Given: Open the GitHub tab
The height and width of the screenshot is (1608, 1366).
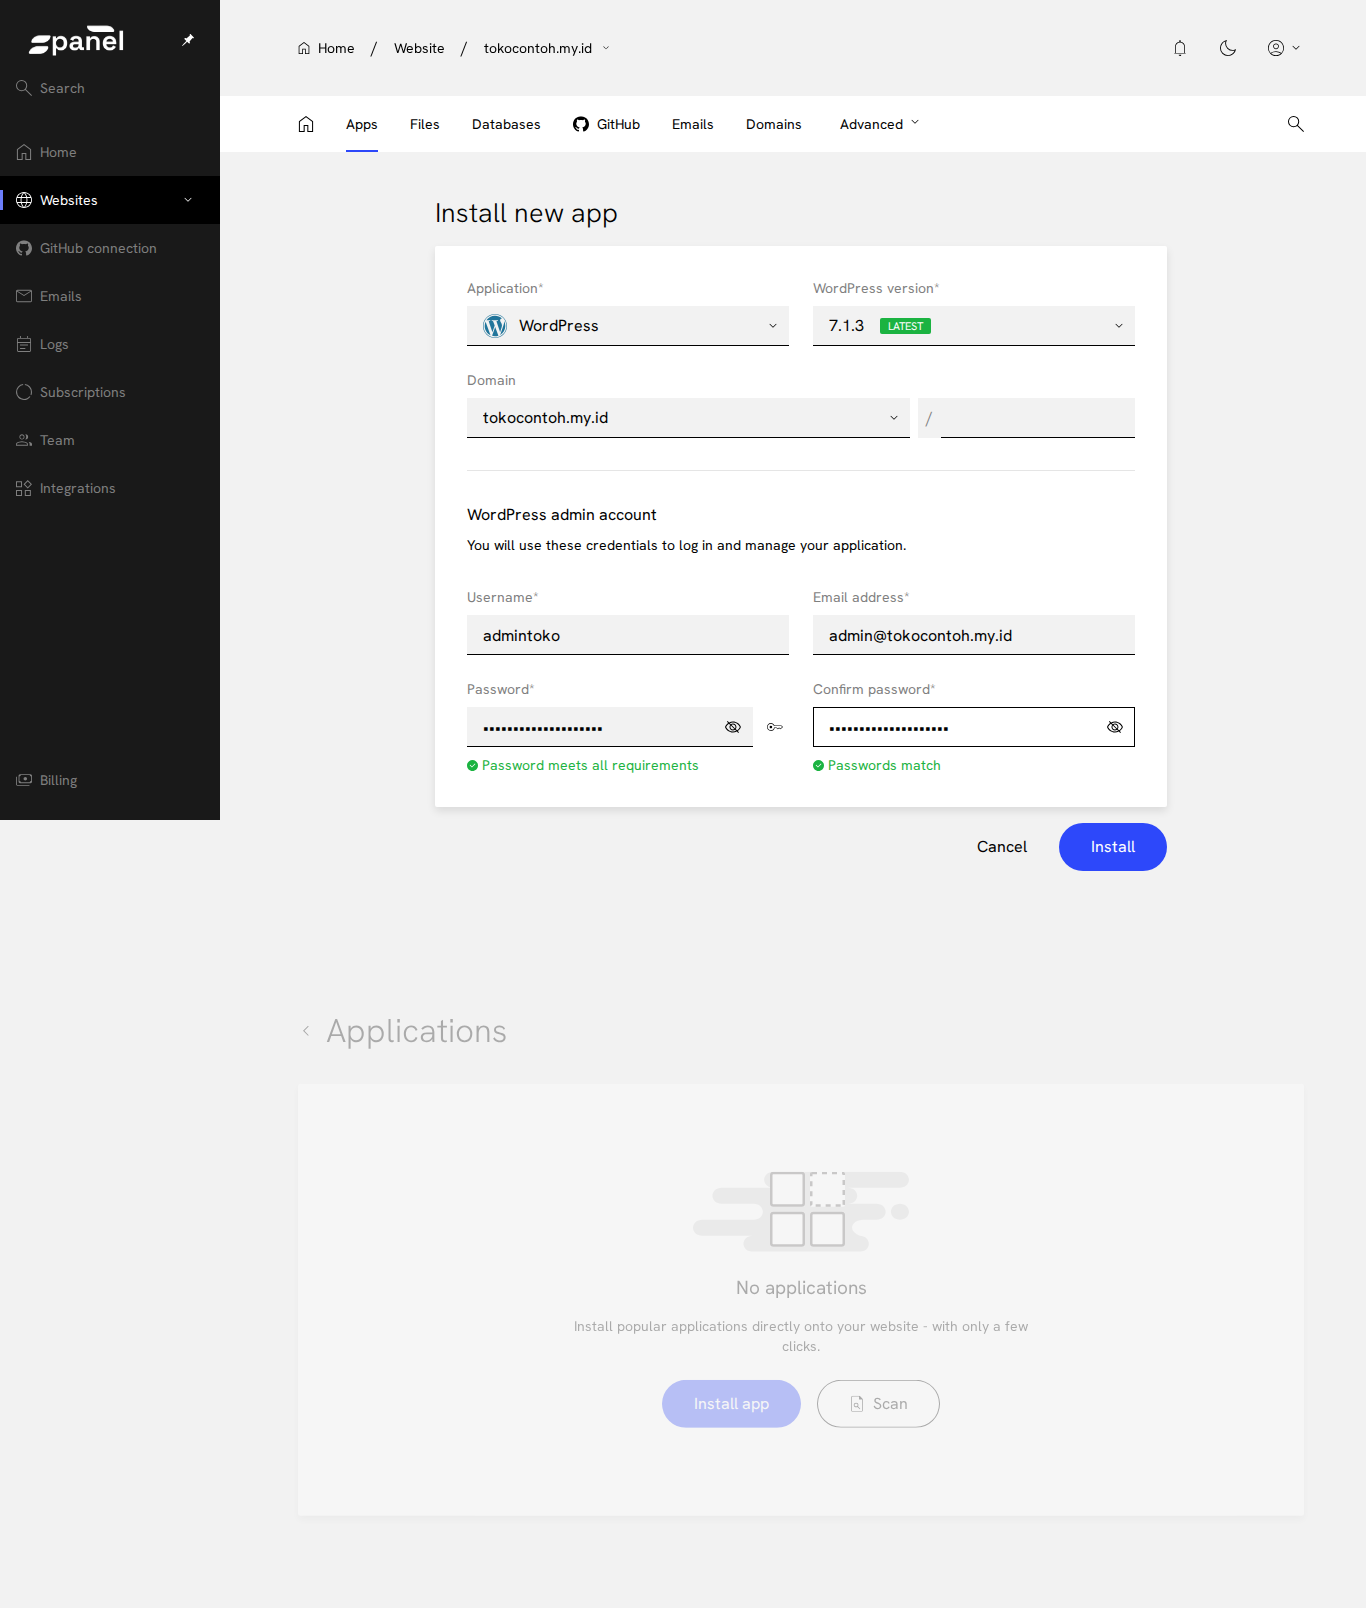Looking at the screenshot, I should (606, 124).
